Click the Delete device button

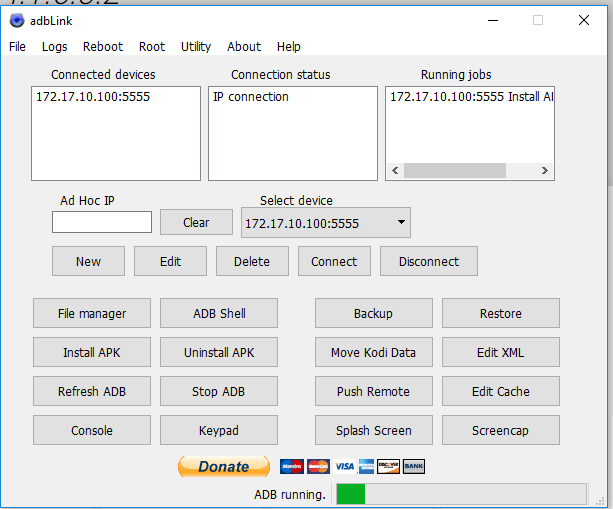(252, 261)
